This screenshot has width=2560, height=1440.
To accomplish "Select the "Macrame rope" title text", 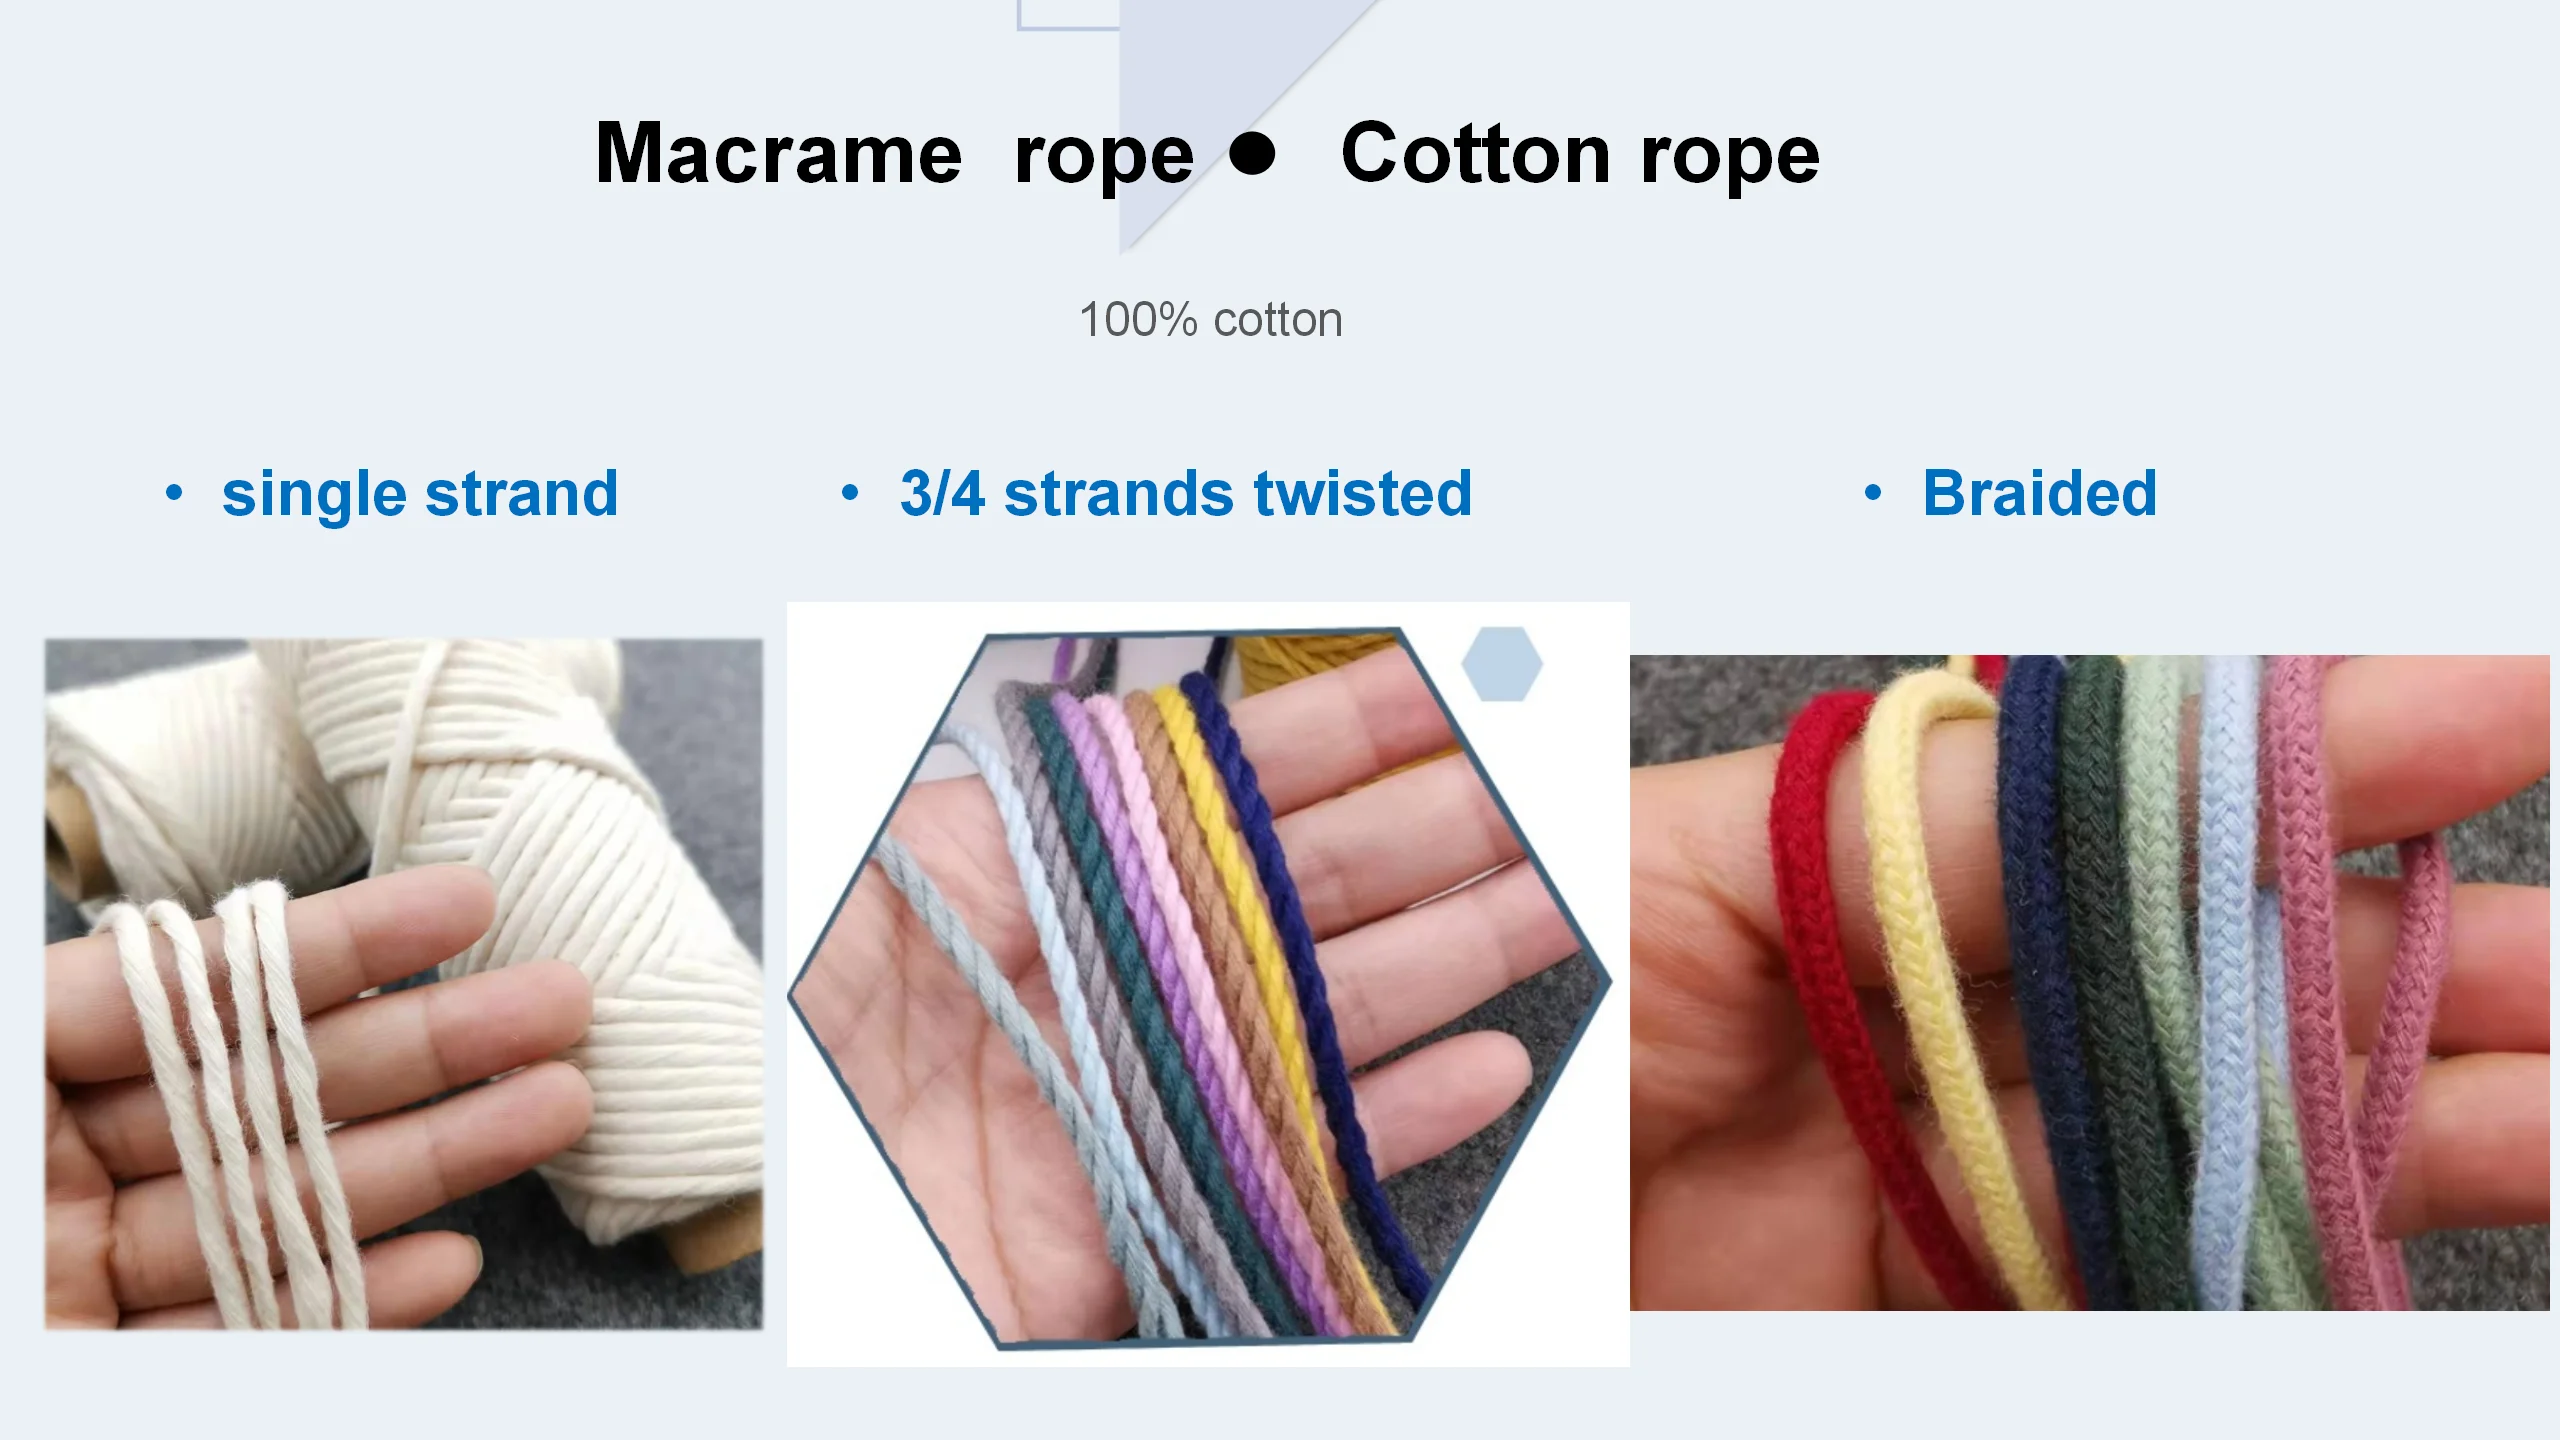I will [x=893, y=154].
